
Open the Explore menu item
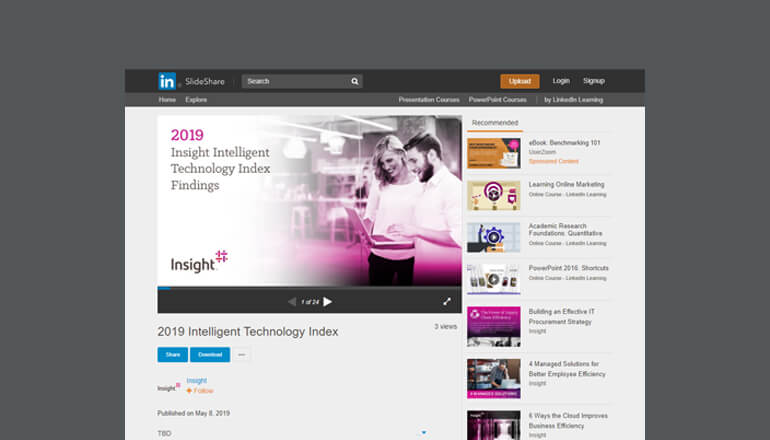pyautogui.click(x=196, y=100)
